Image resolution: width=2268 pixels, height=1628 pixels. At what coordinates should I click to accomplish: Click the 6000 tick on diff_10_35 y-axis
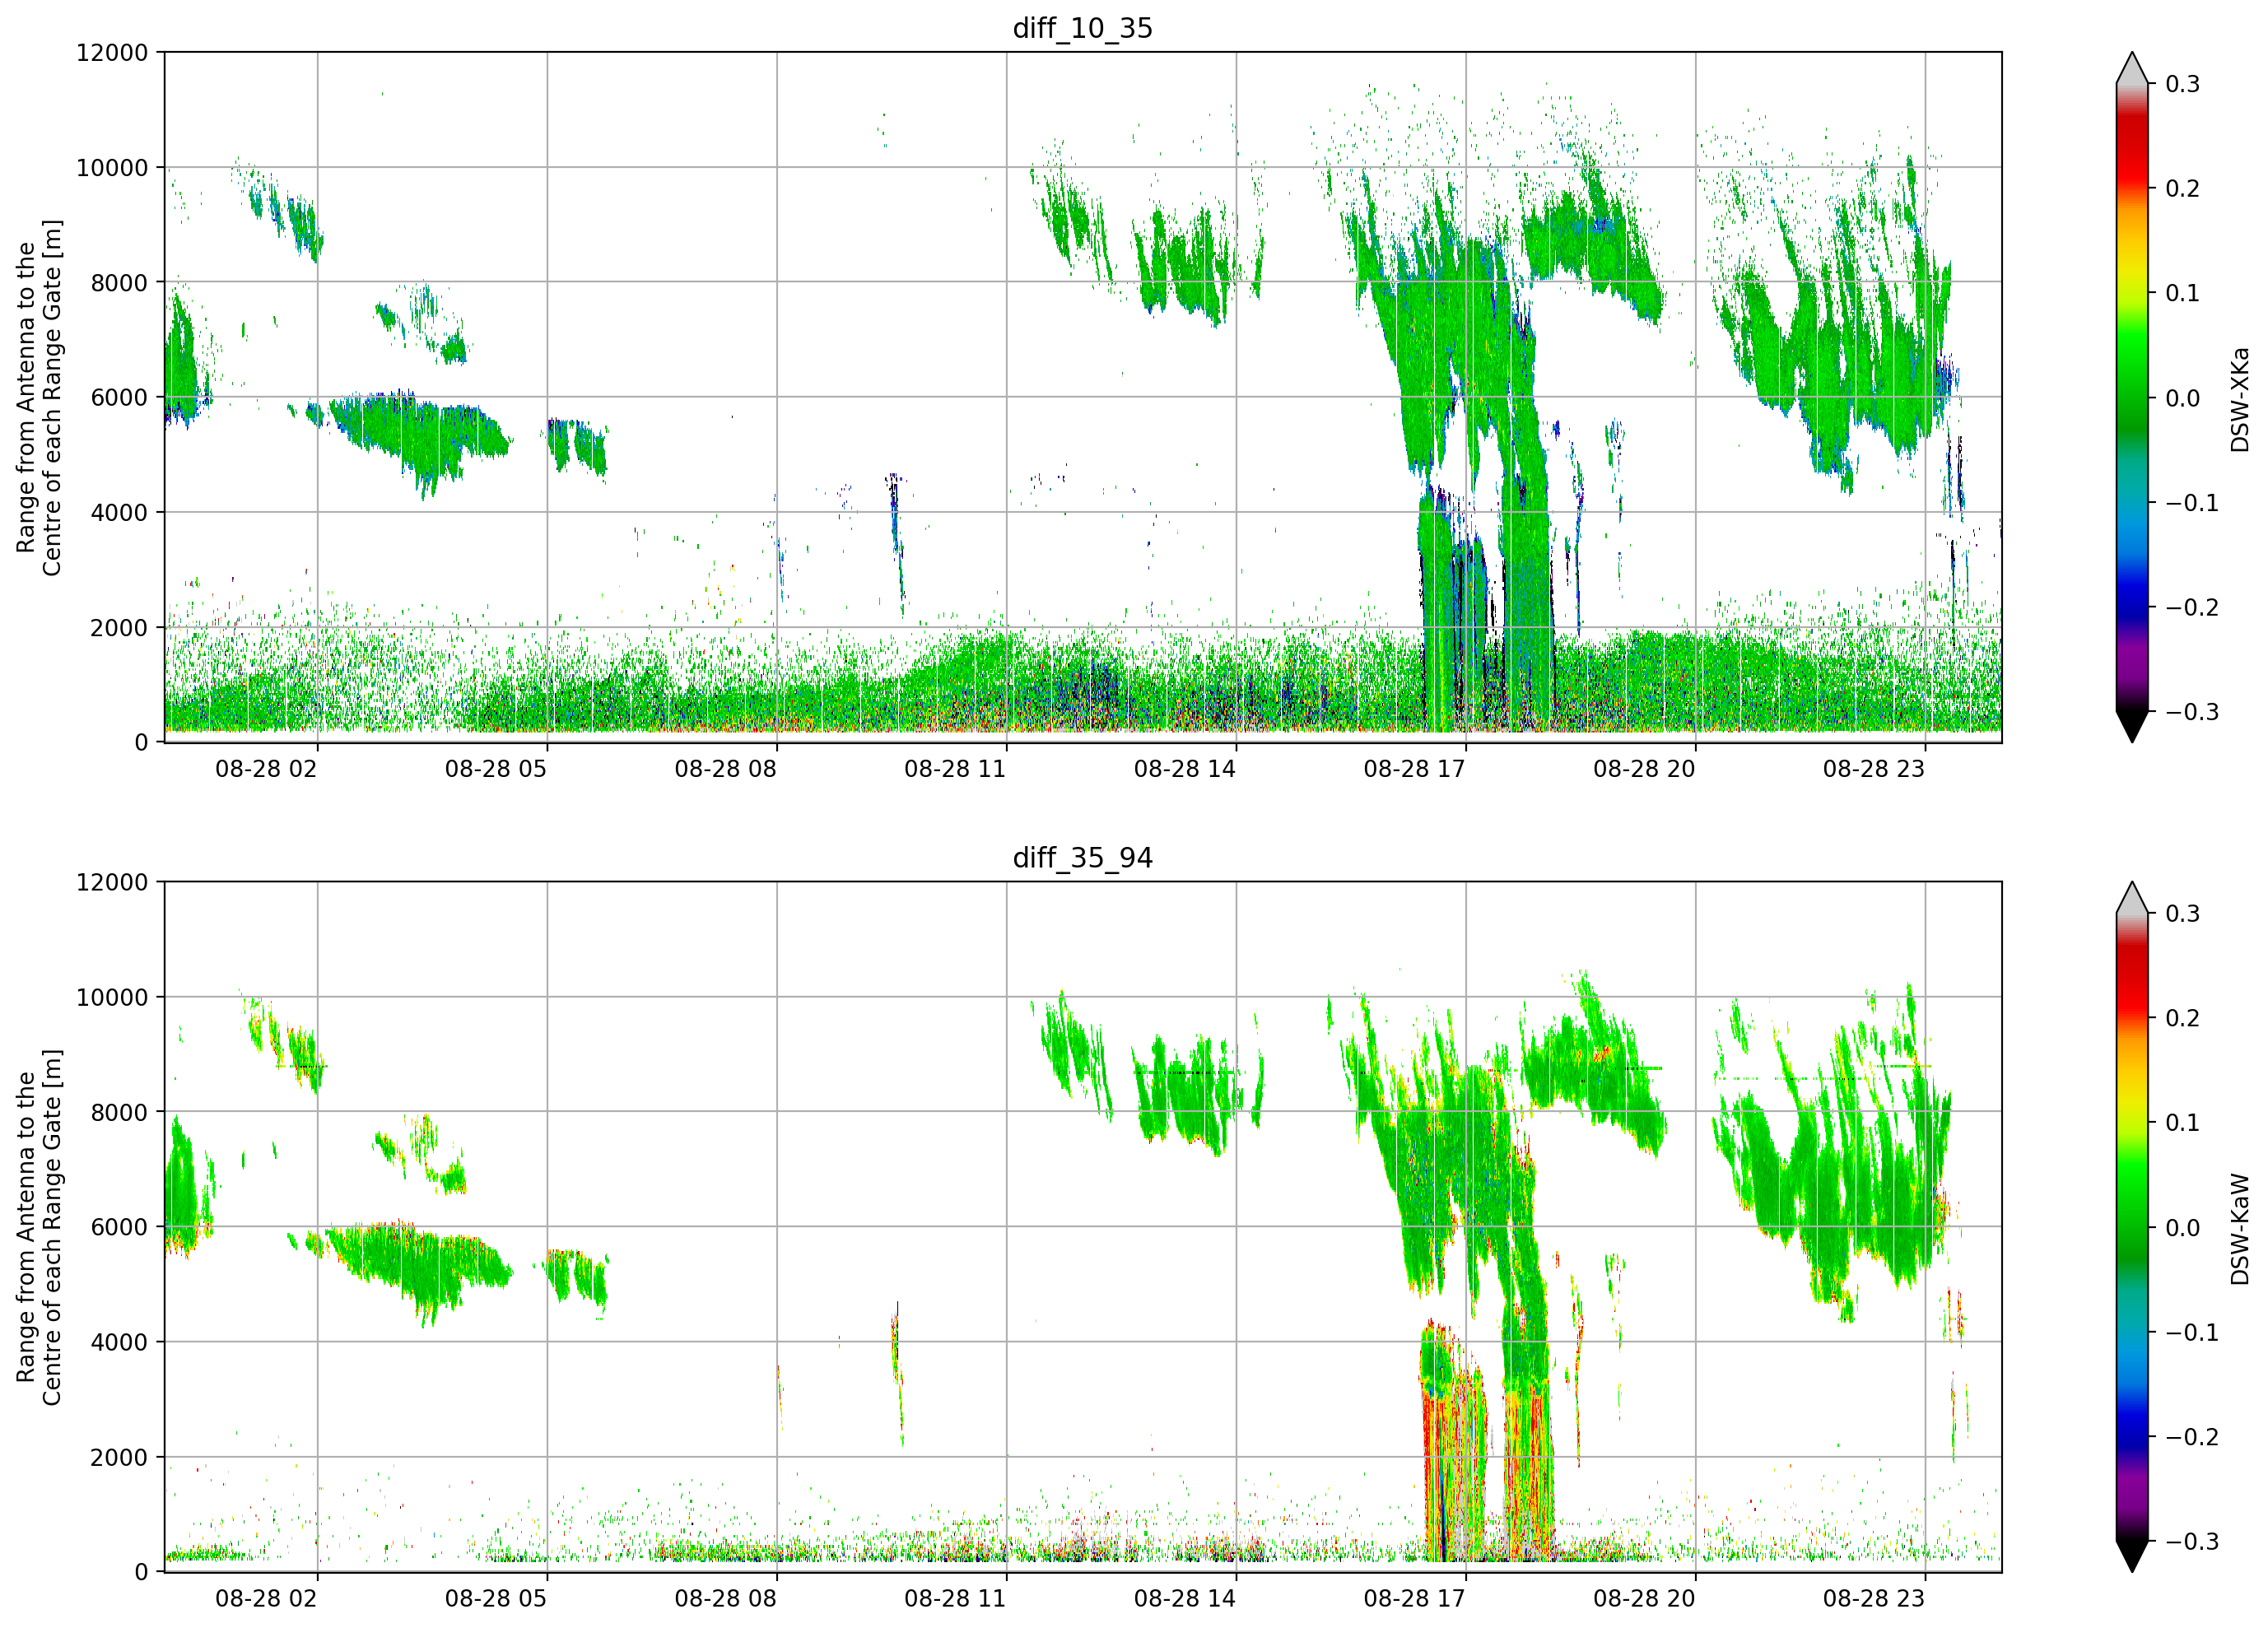tap(119, 398)
